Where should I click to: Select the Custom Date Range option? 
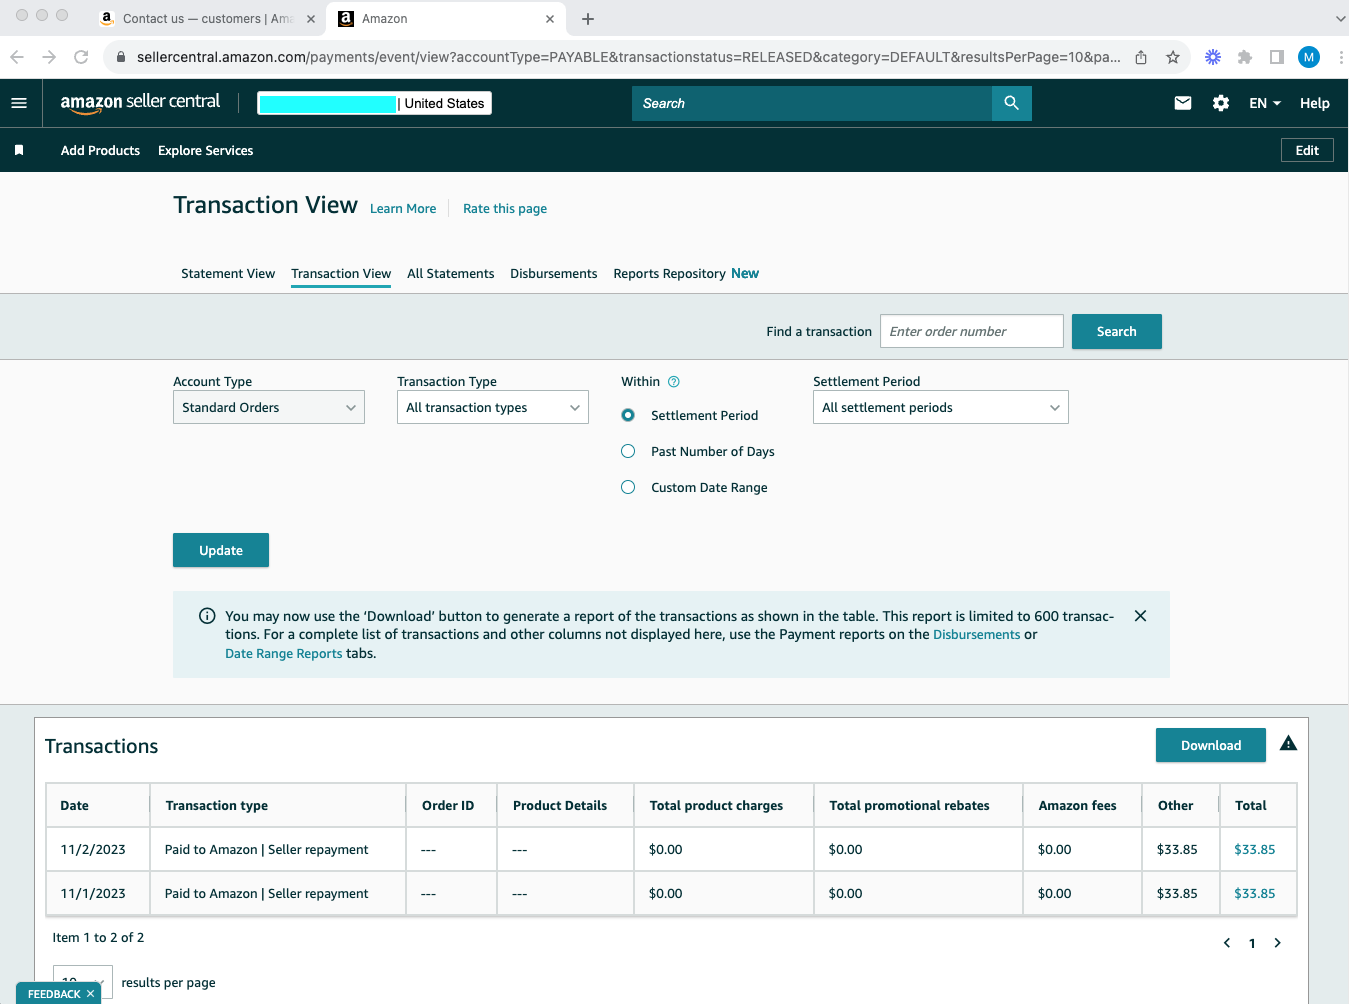click(x=628, y=487)
